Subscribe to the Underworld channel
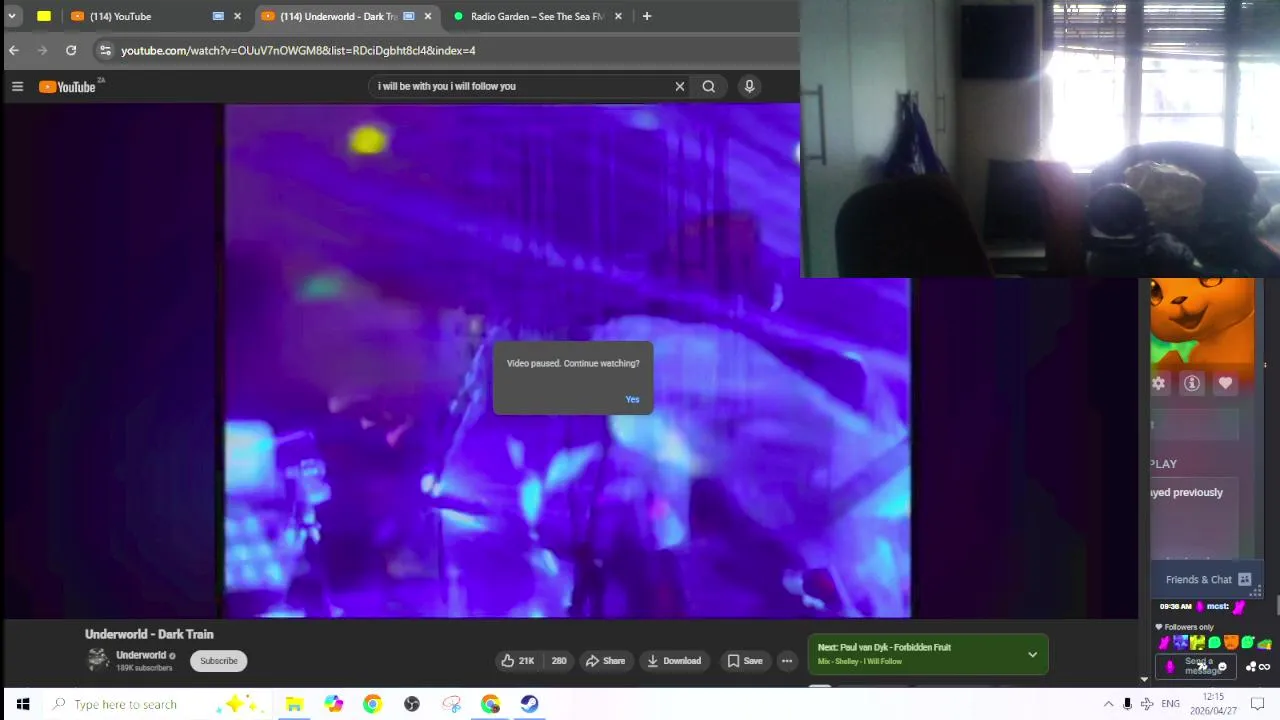 click(219, 661)
